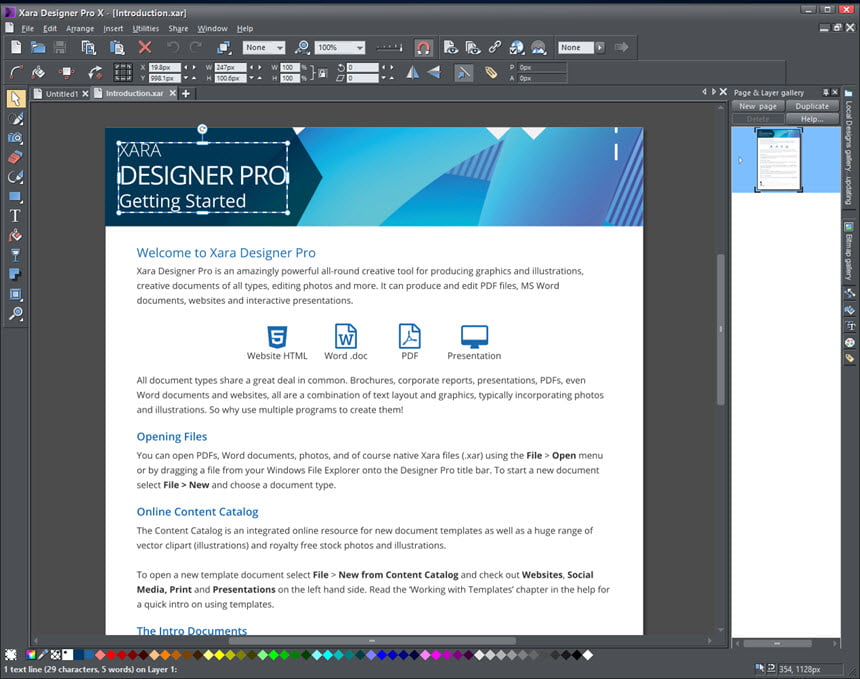860x679 pixels.
Task: Expand the arrow beside rightmost None field
Action: pos(600,48)
